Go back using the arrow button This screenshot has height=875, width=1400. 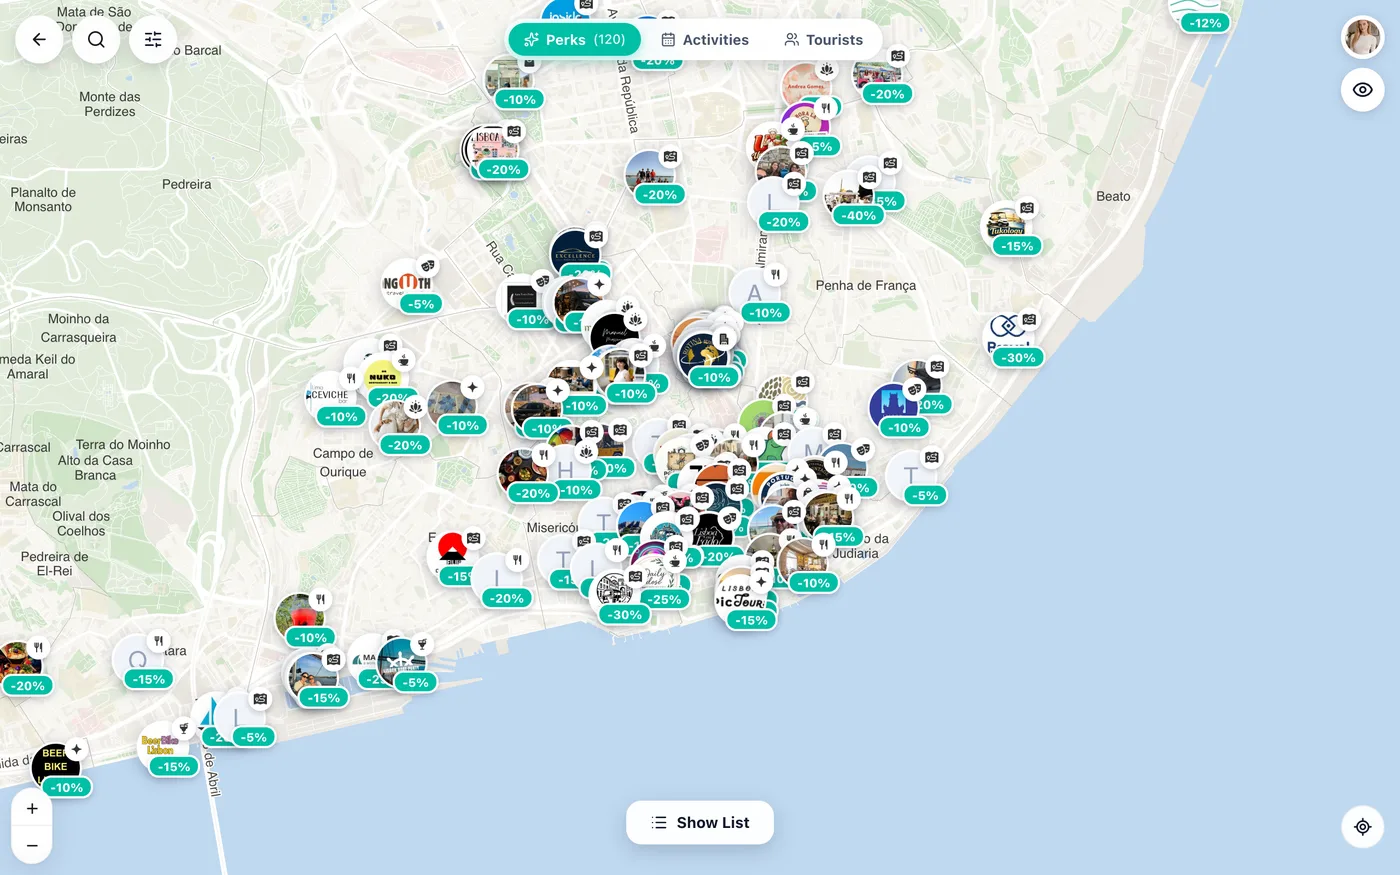pos(39,40)
